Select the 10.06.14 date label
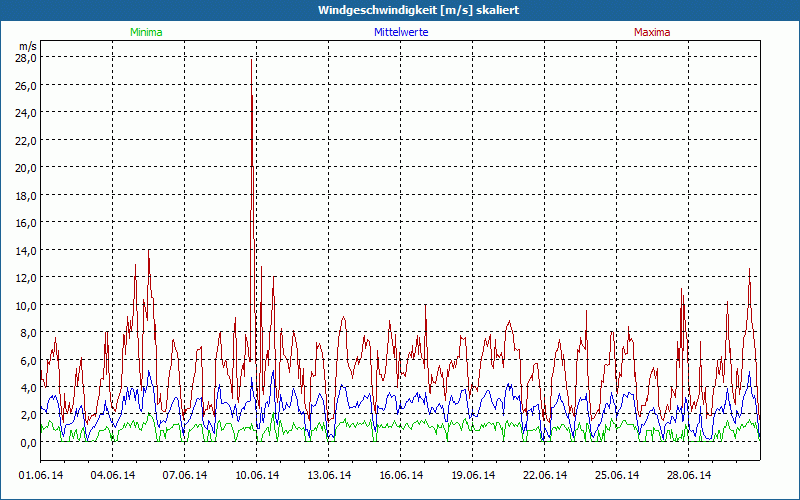 [257, 475]
